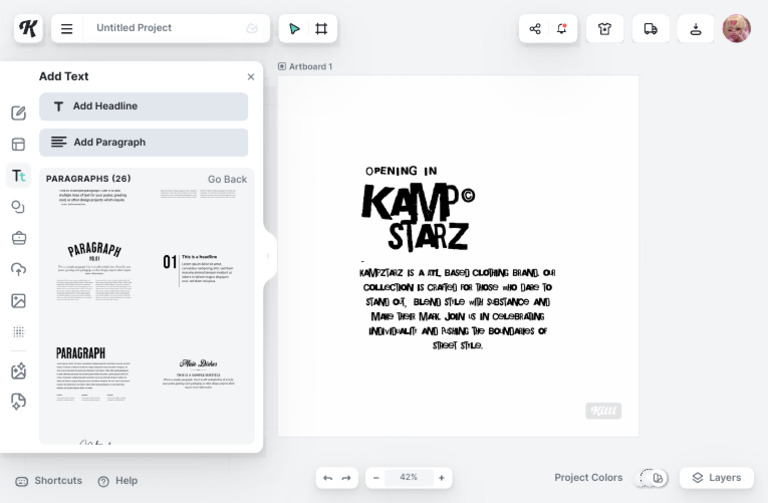
Task: Click Add Headline button
Action: 144,106
